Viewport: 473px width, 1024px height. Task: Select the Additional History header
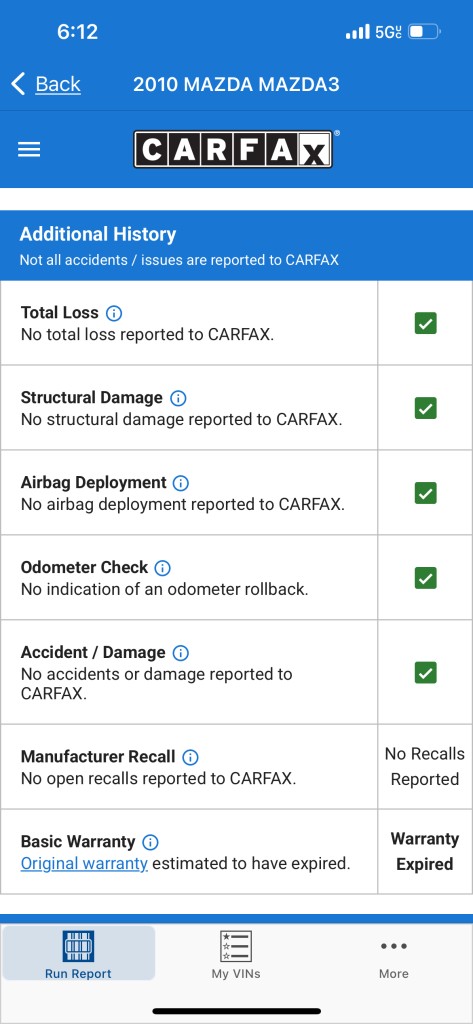coord(236,246)
